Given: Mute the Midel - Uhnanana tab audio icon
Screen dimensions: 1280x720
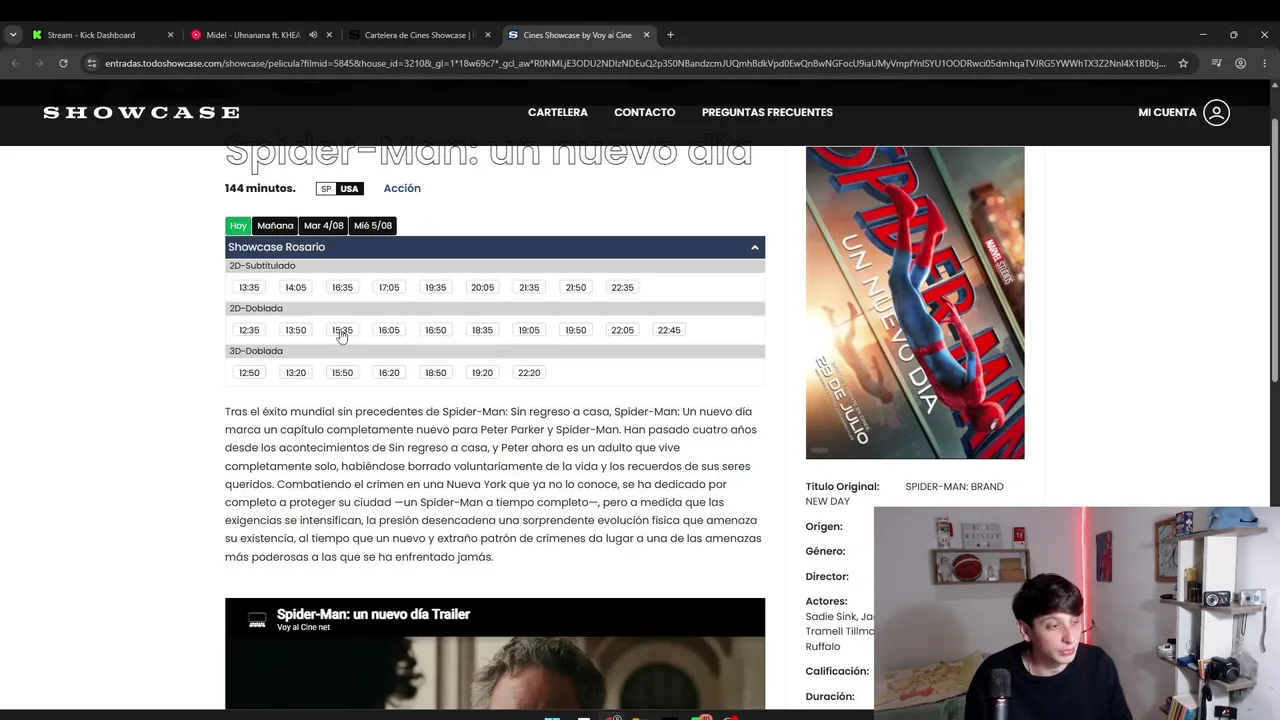Looking at the screenshot, I should pos(313,35).
